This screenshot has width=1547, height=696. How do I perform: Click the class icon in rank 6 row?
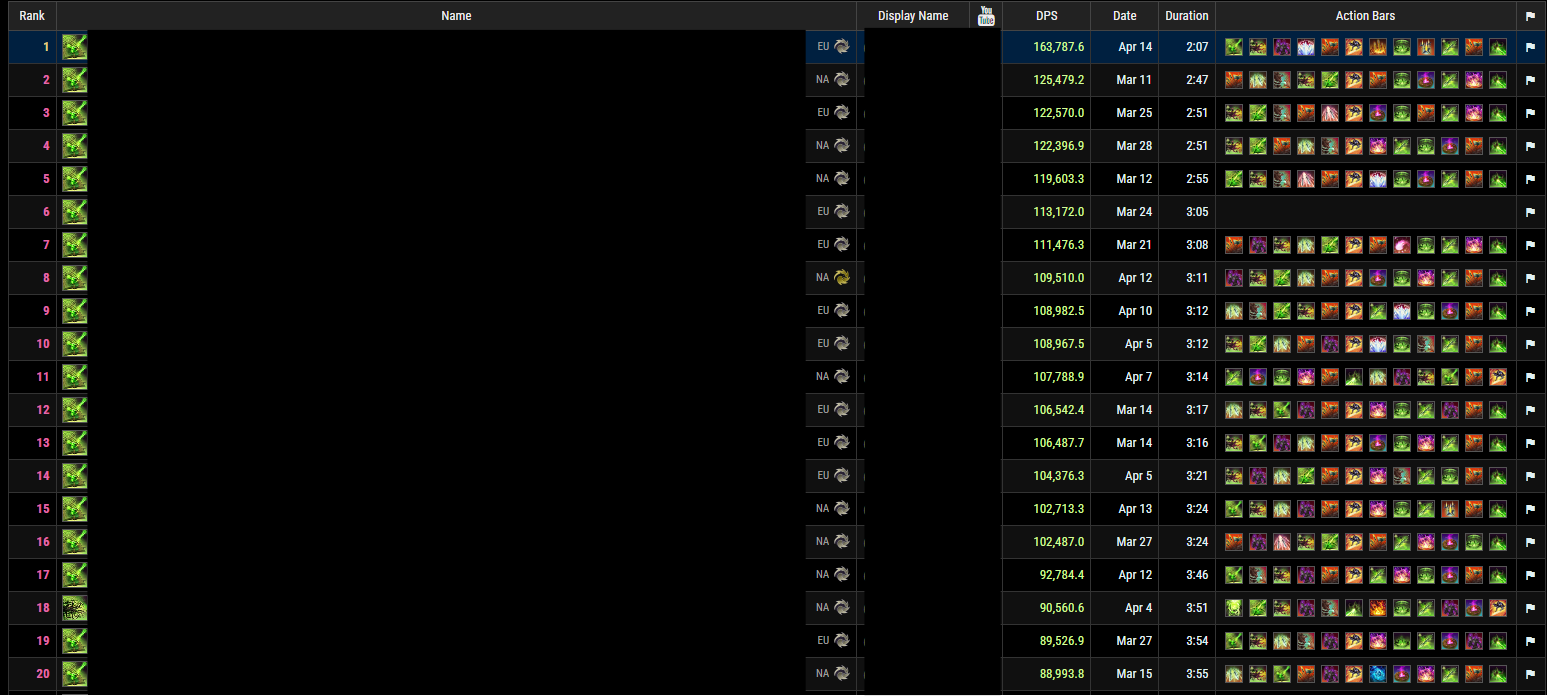[74, 211]
